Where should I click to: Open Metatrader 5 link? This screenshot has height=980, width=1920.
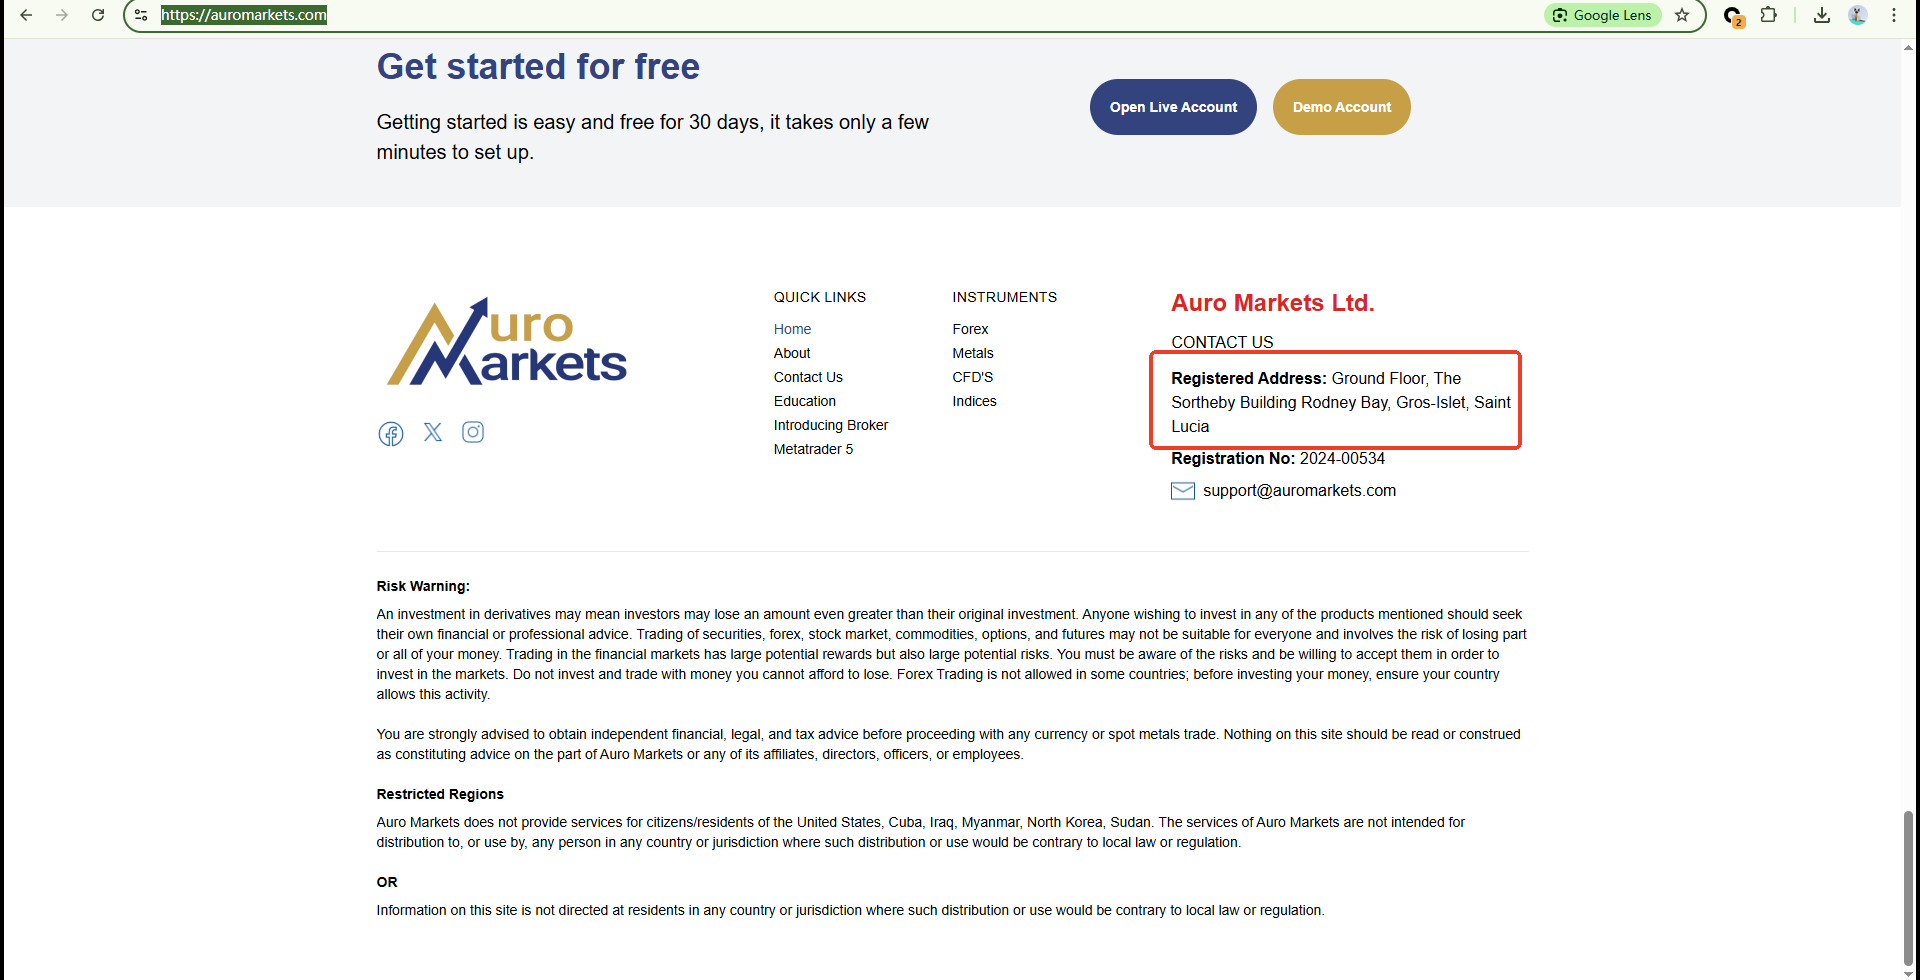point(813,449)
